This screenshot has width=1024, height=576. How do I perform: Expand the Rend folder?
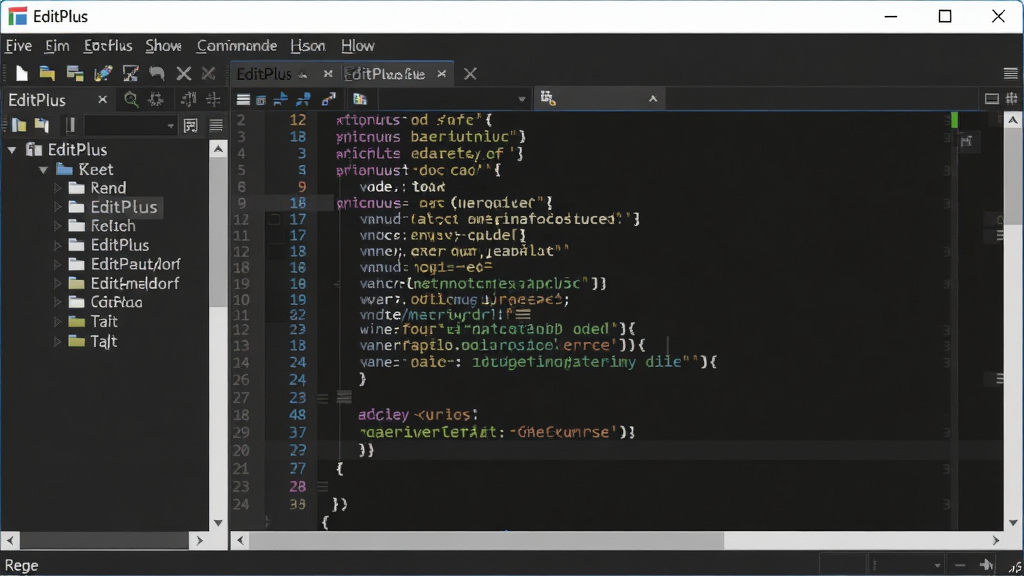tap(57, 188)
